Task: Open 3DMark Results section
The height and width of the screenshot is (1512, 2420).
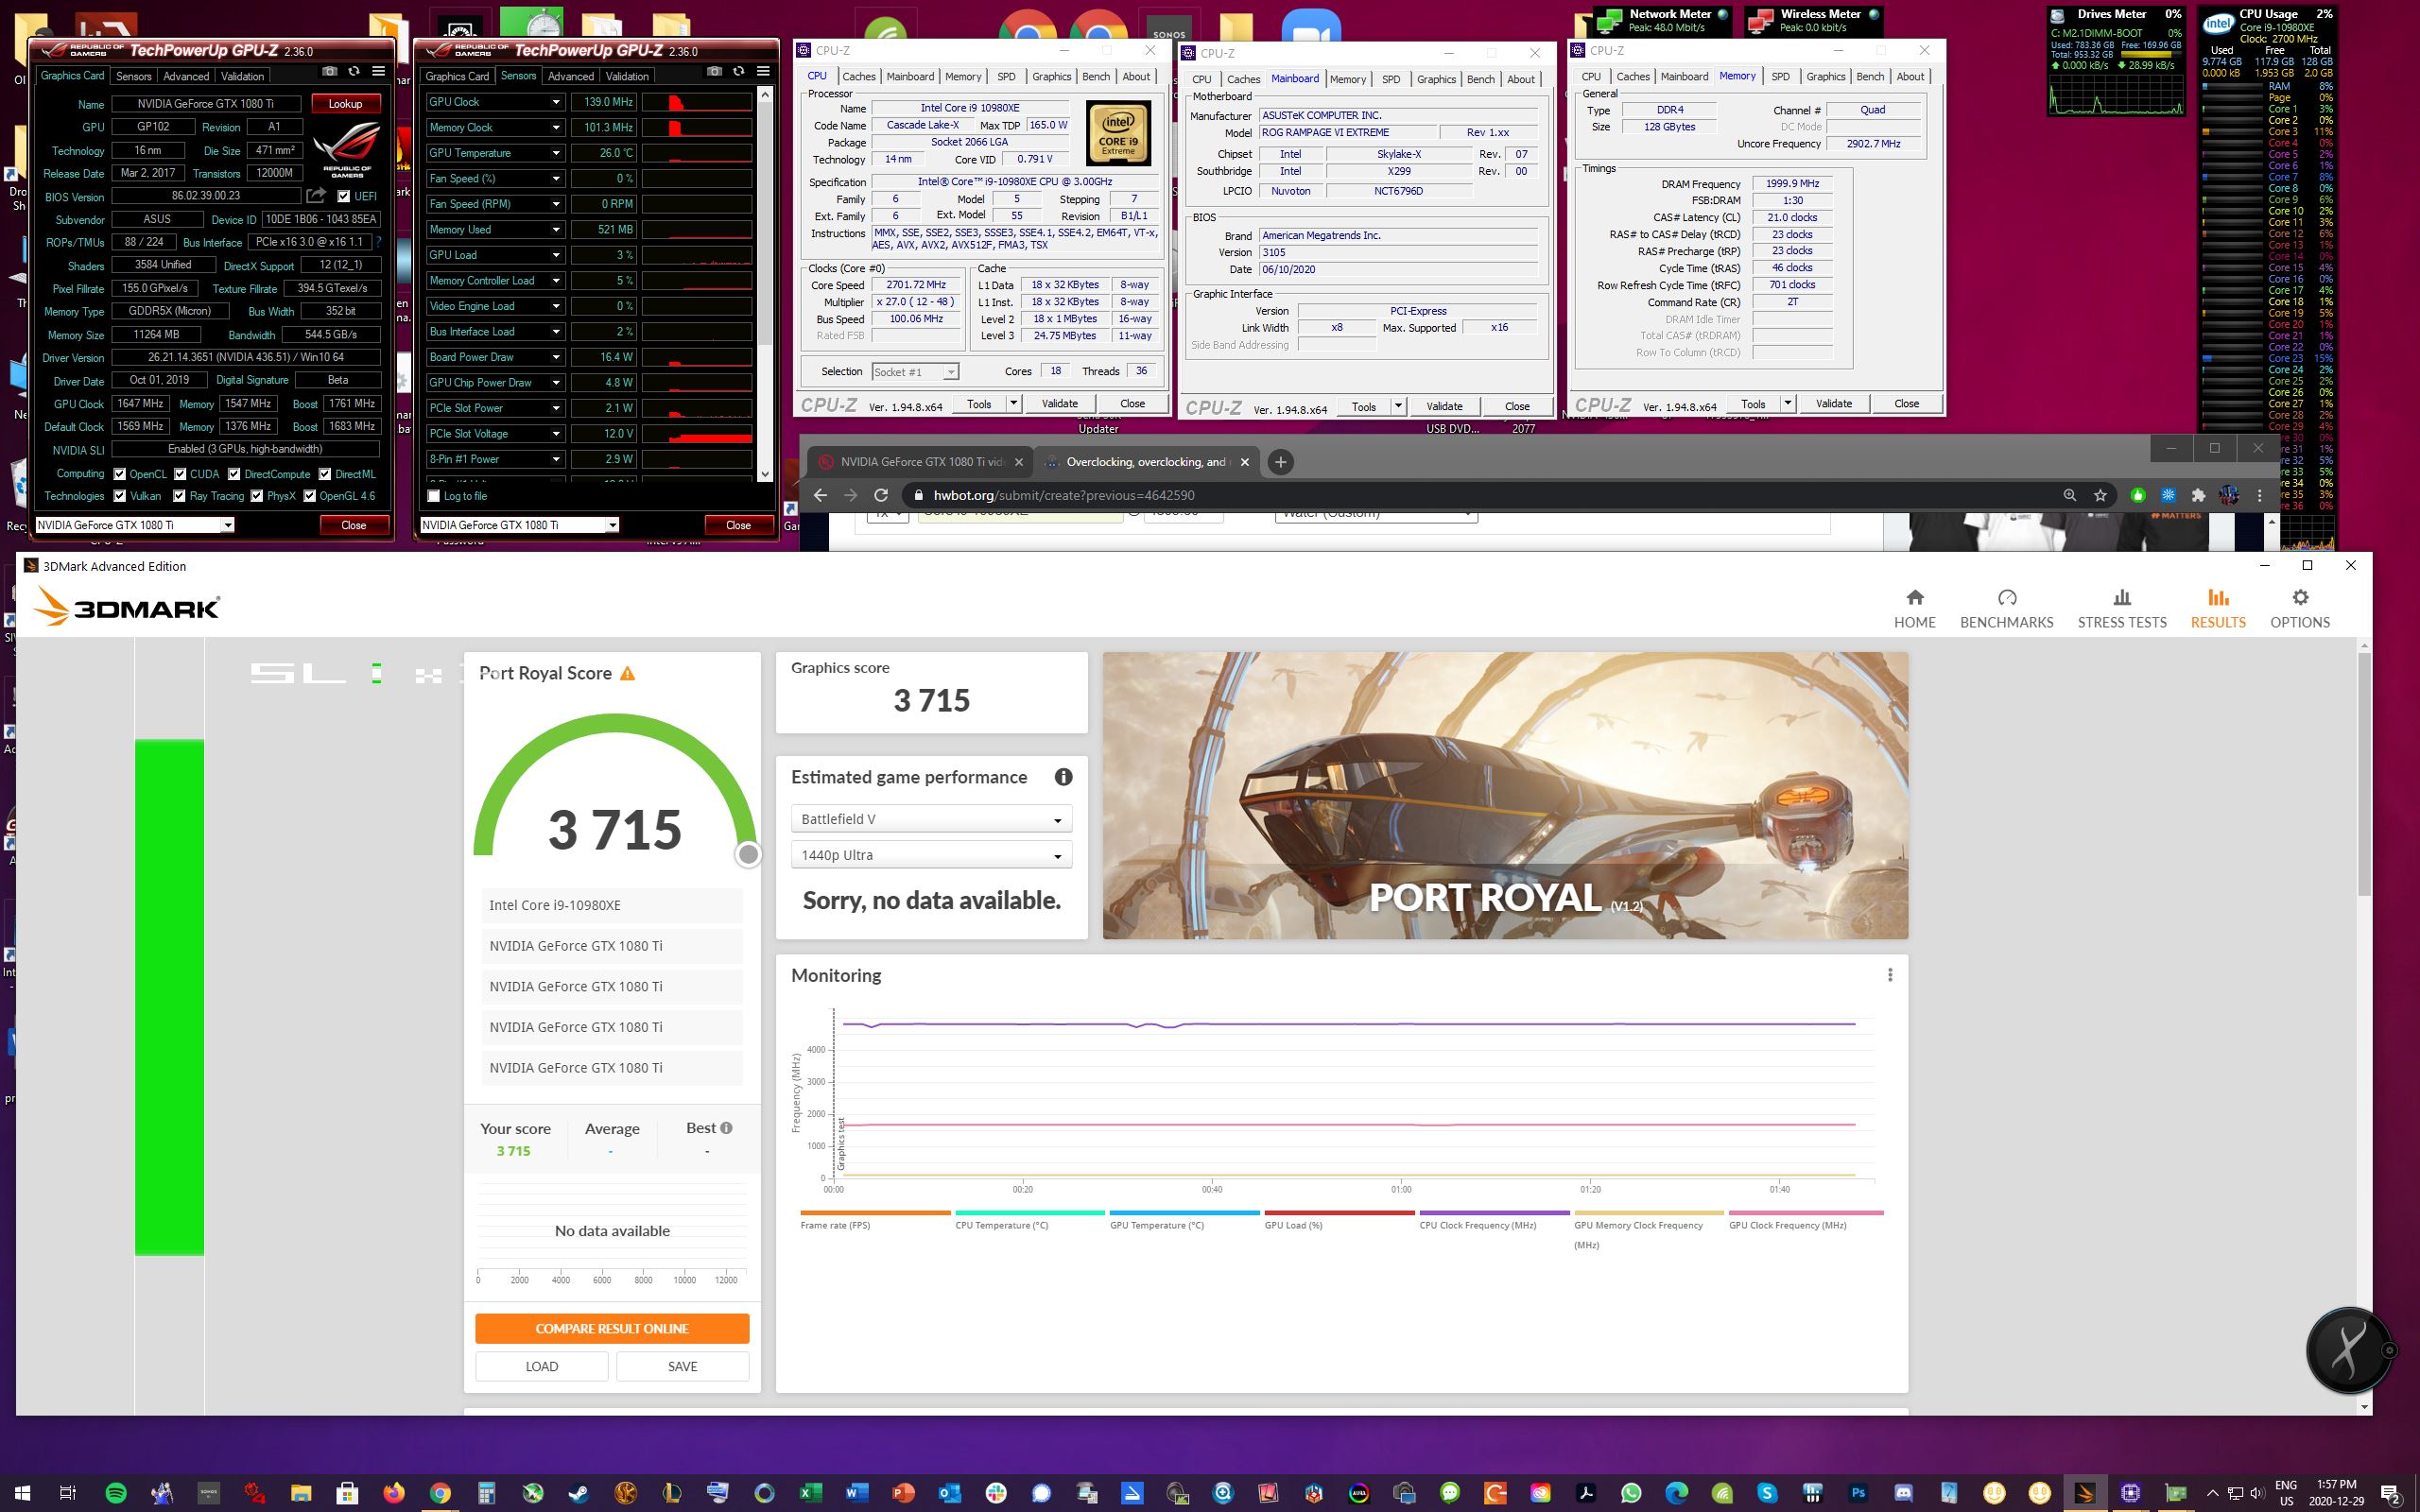Action: 2218,608
